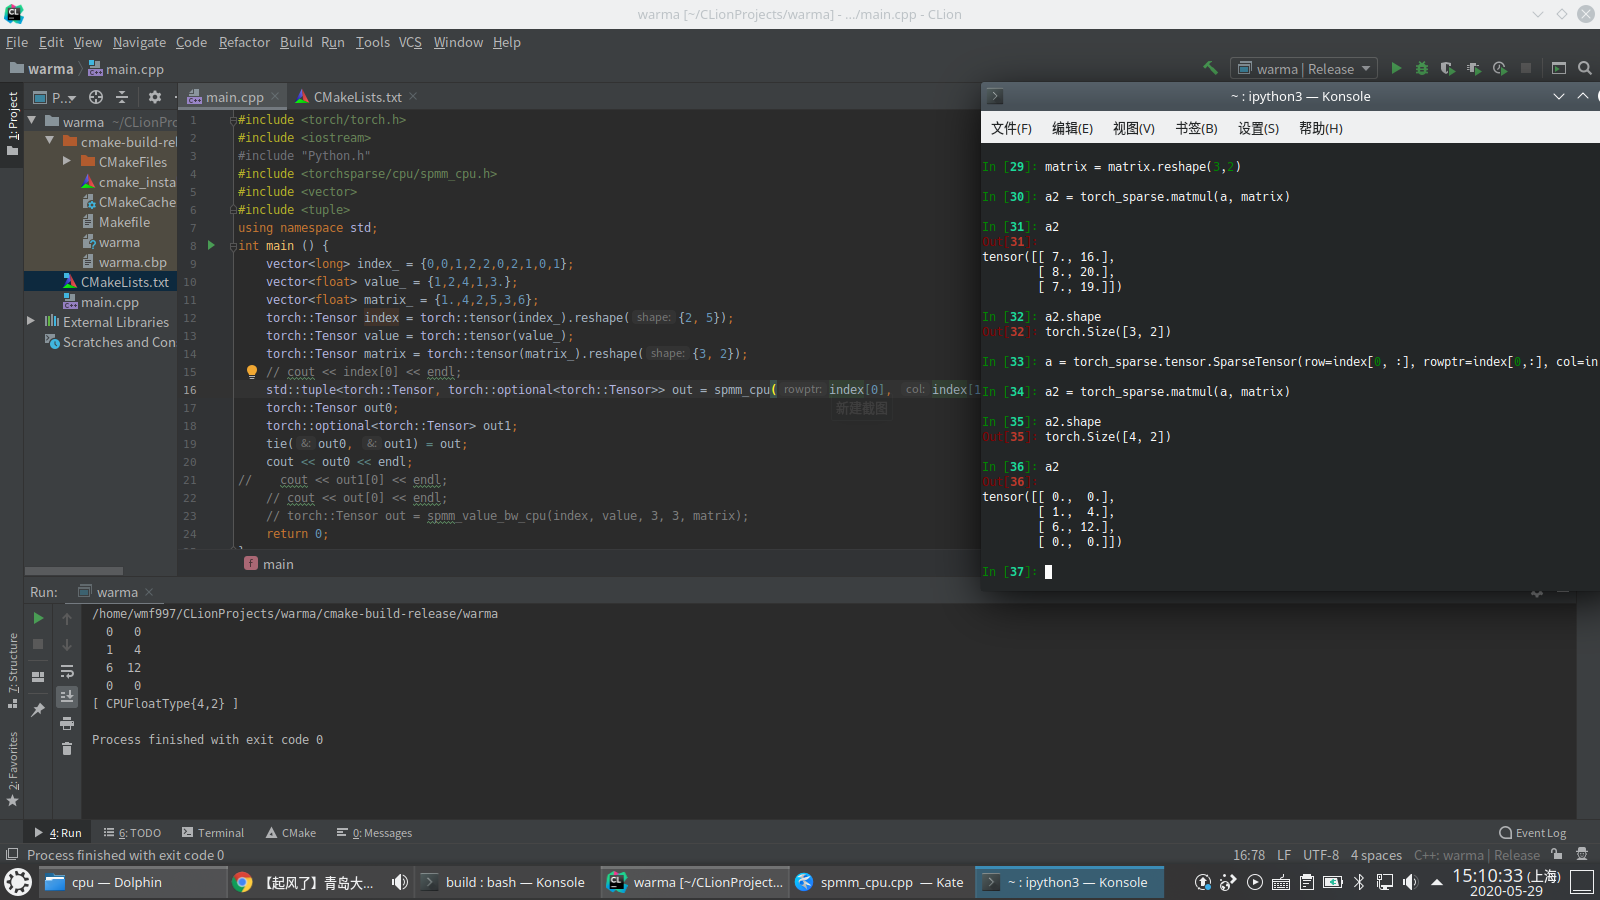The width and height of the screenshot is (1600, 900).
Task: Switch to the main.cpp editor tab
Action: coord(234,97)
